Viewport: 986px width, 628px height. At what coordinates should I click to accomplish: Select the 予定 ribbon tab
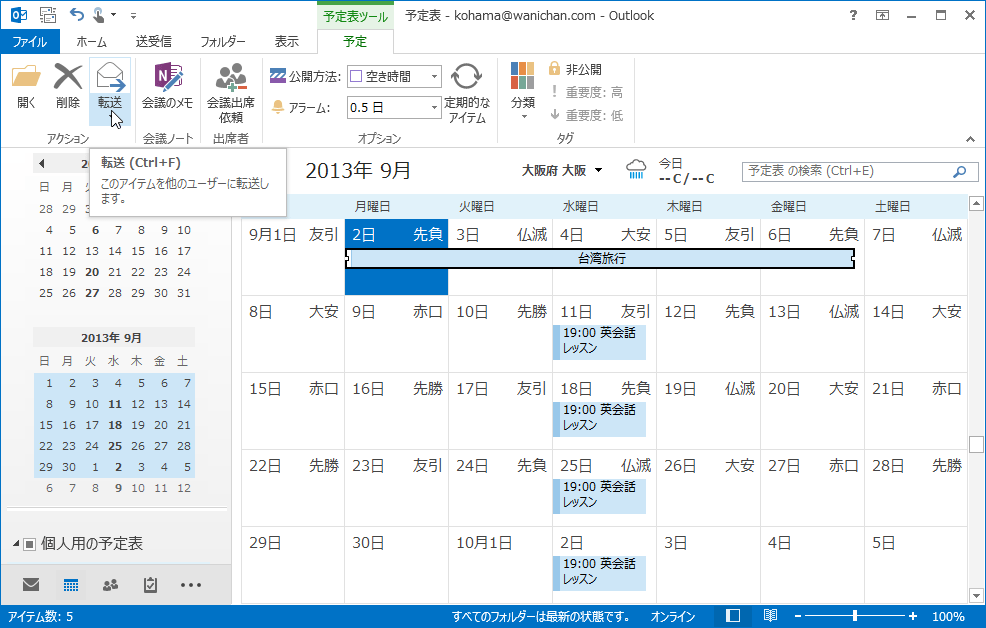(x=355, y=41)
